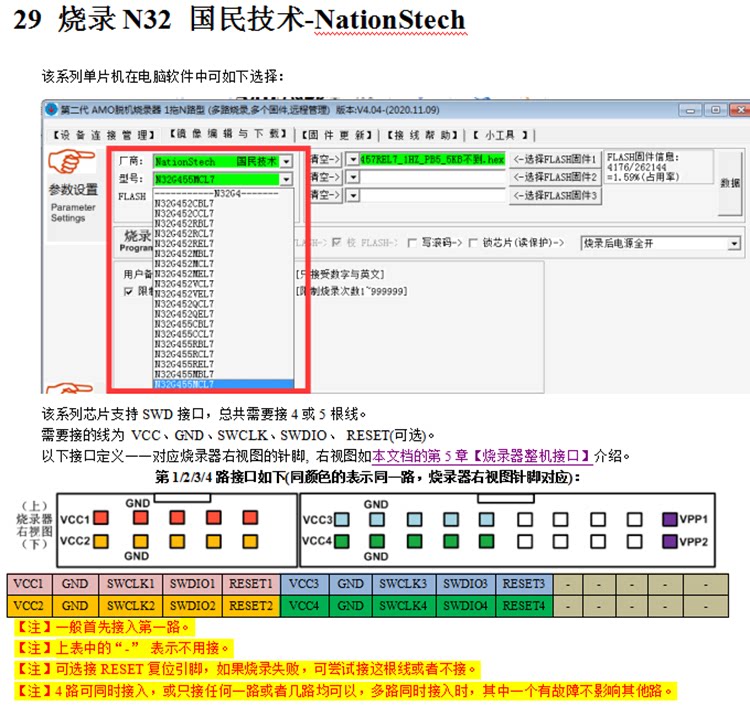The image size is (750, 706).
Task: Open the 【镜像编辑与下载】 menu
Action: coord(229,134)
